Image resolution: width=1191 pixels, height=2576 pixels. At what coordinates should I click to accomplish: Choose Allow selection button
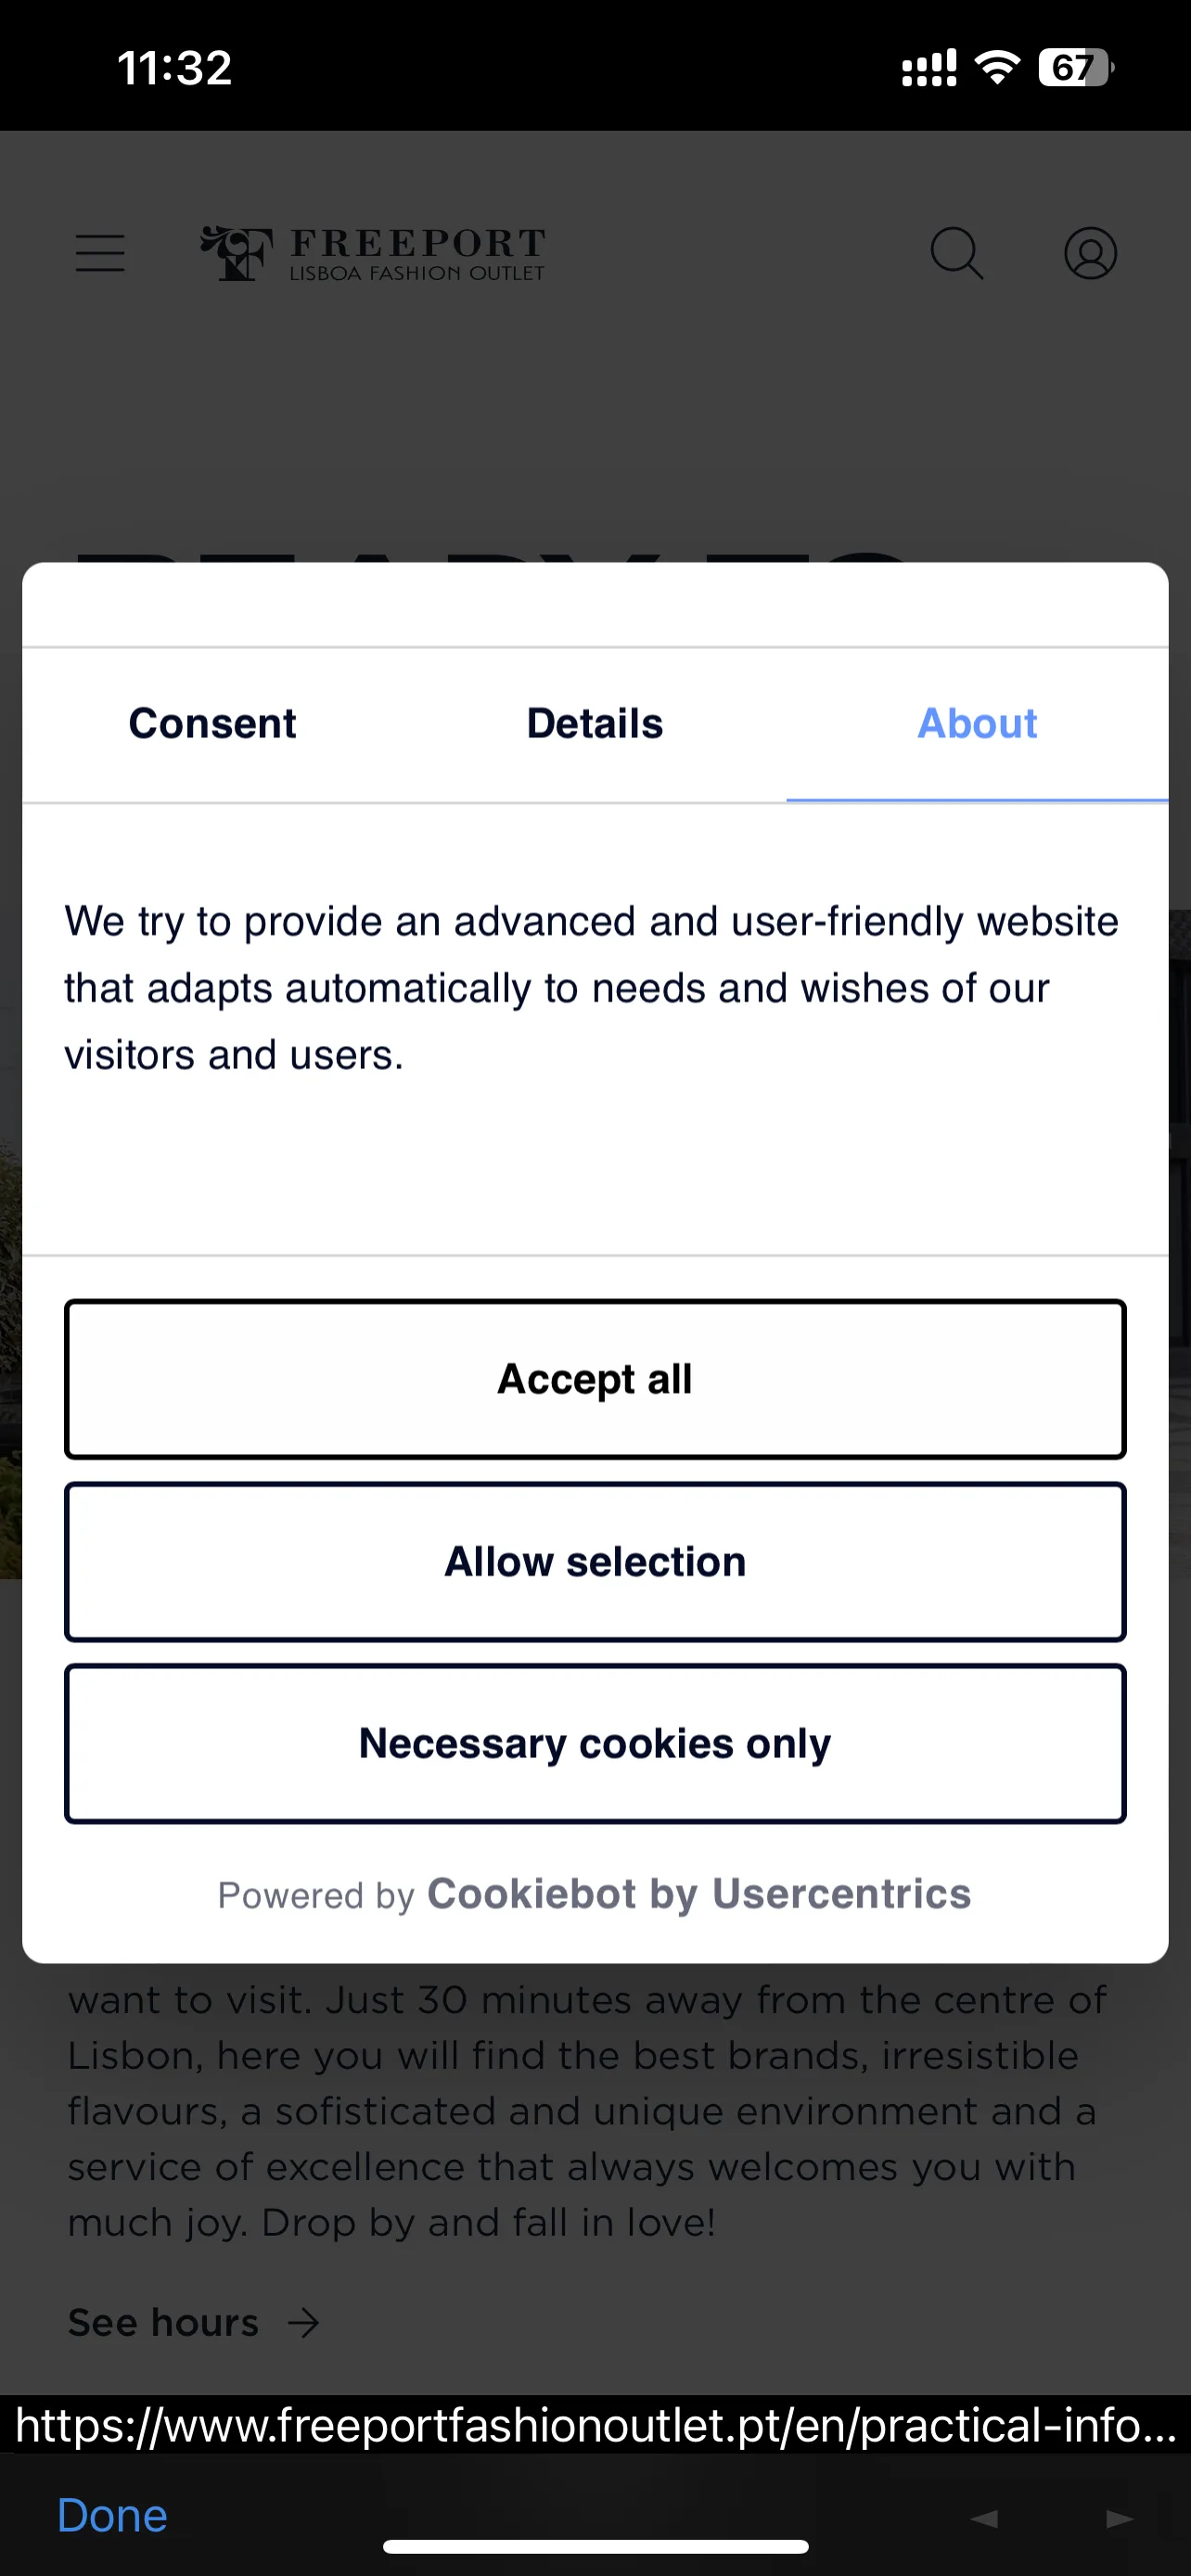tap(595, 1561)
